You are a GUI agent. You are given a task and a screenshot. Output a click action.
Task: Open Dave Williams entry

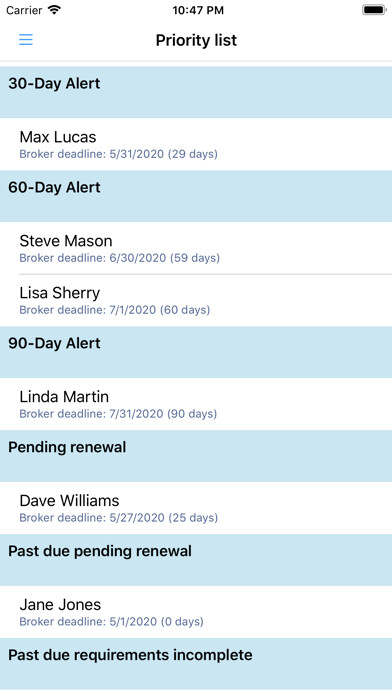[196, 508]
